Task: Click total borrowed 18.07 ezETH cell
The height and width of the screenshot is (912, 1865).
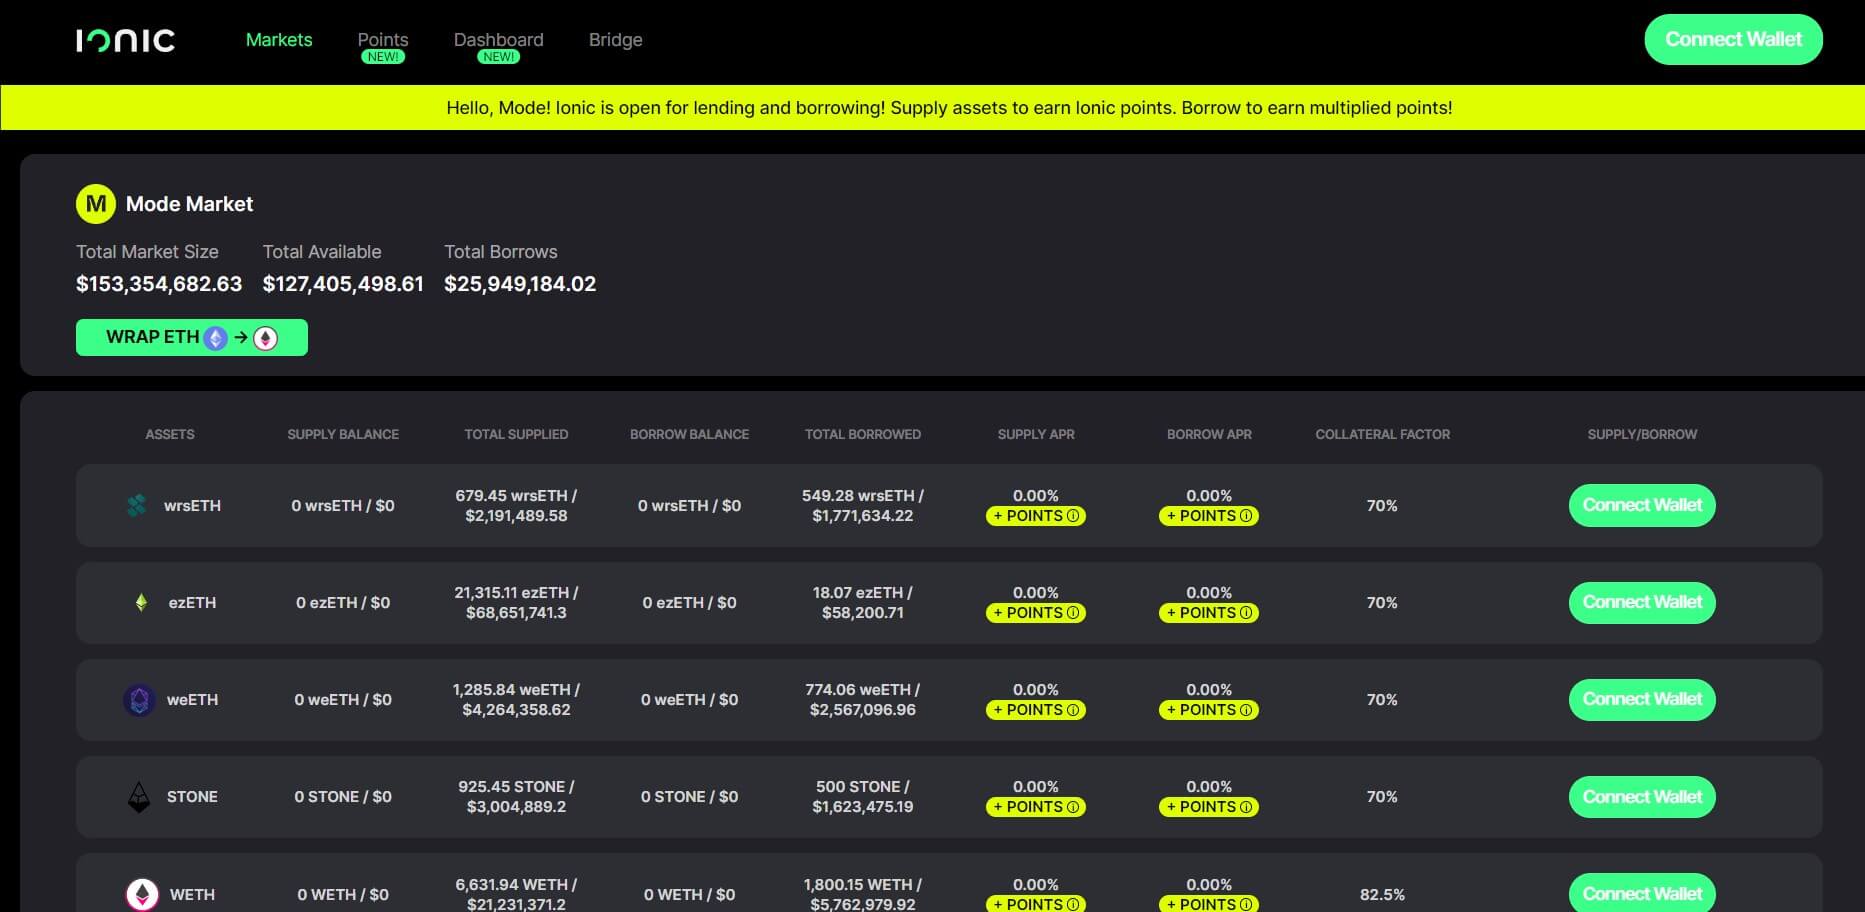Action: point(863,603)
